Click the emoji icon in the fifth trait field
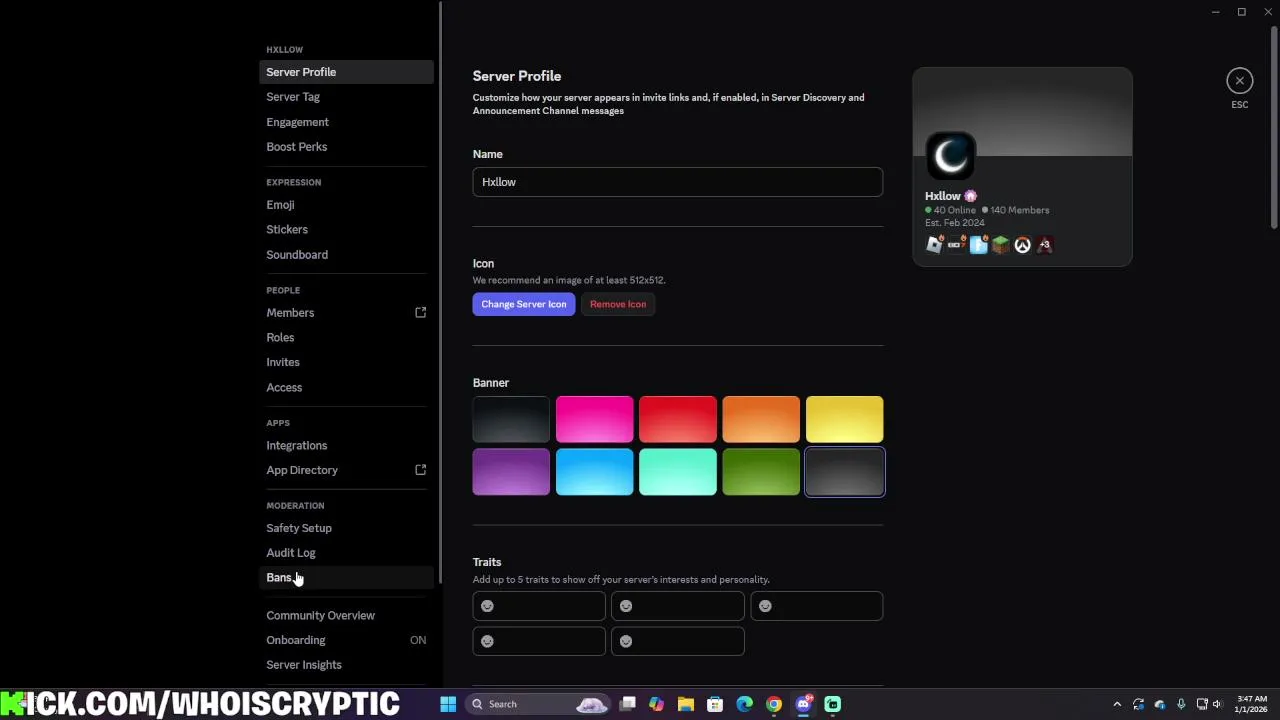1280x720 pixels. pos(626,641)
